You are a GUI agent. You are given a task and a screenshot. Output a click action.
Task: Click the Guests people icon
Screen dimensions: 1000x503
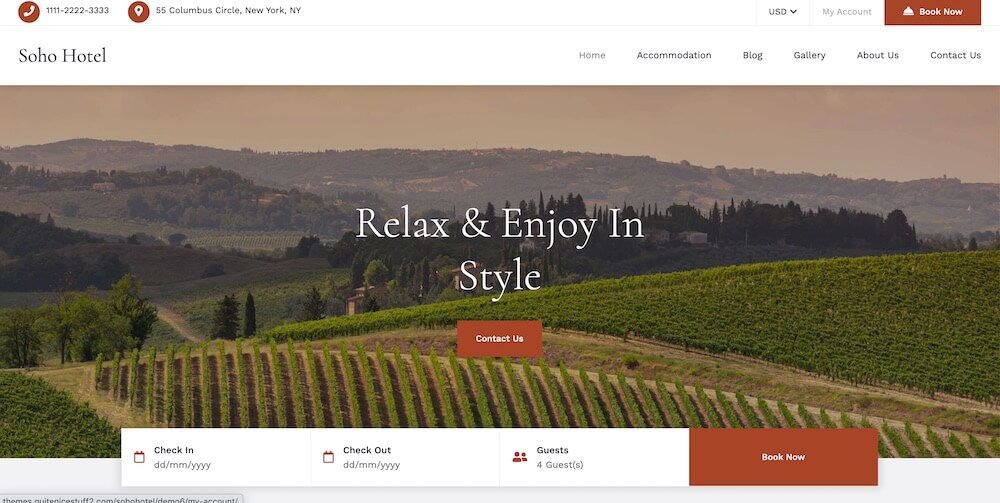[x=520, y=457]
